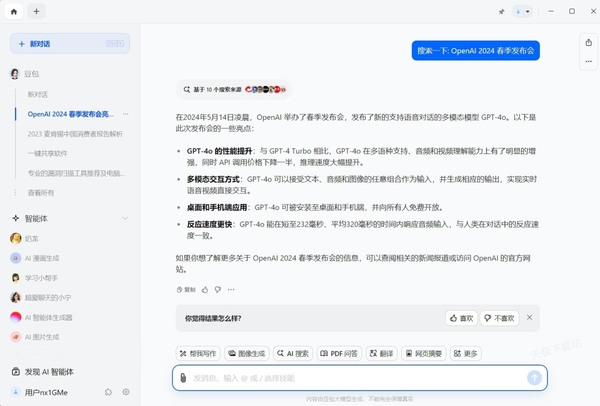Image resolution: width=600 pixels, height=406 pixels.
Task: Click the pin window icon
Action: (x=502, y=12)
